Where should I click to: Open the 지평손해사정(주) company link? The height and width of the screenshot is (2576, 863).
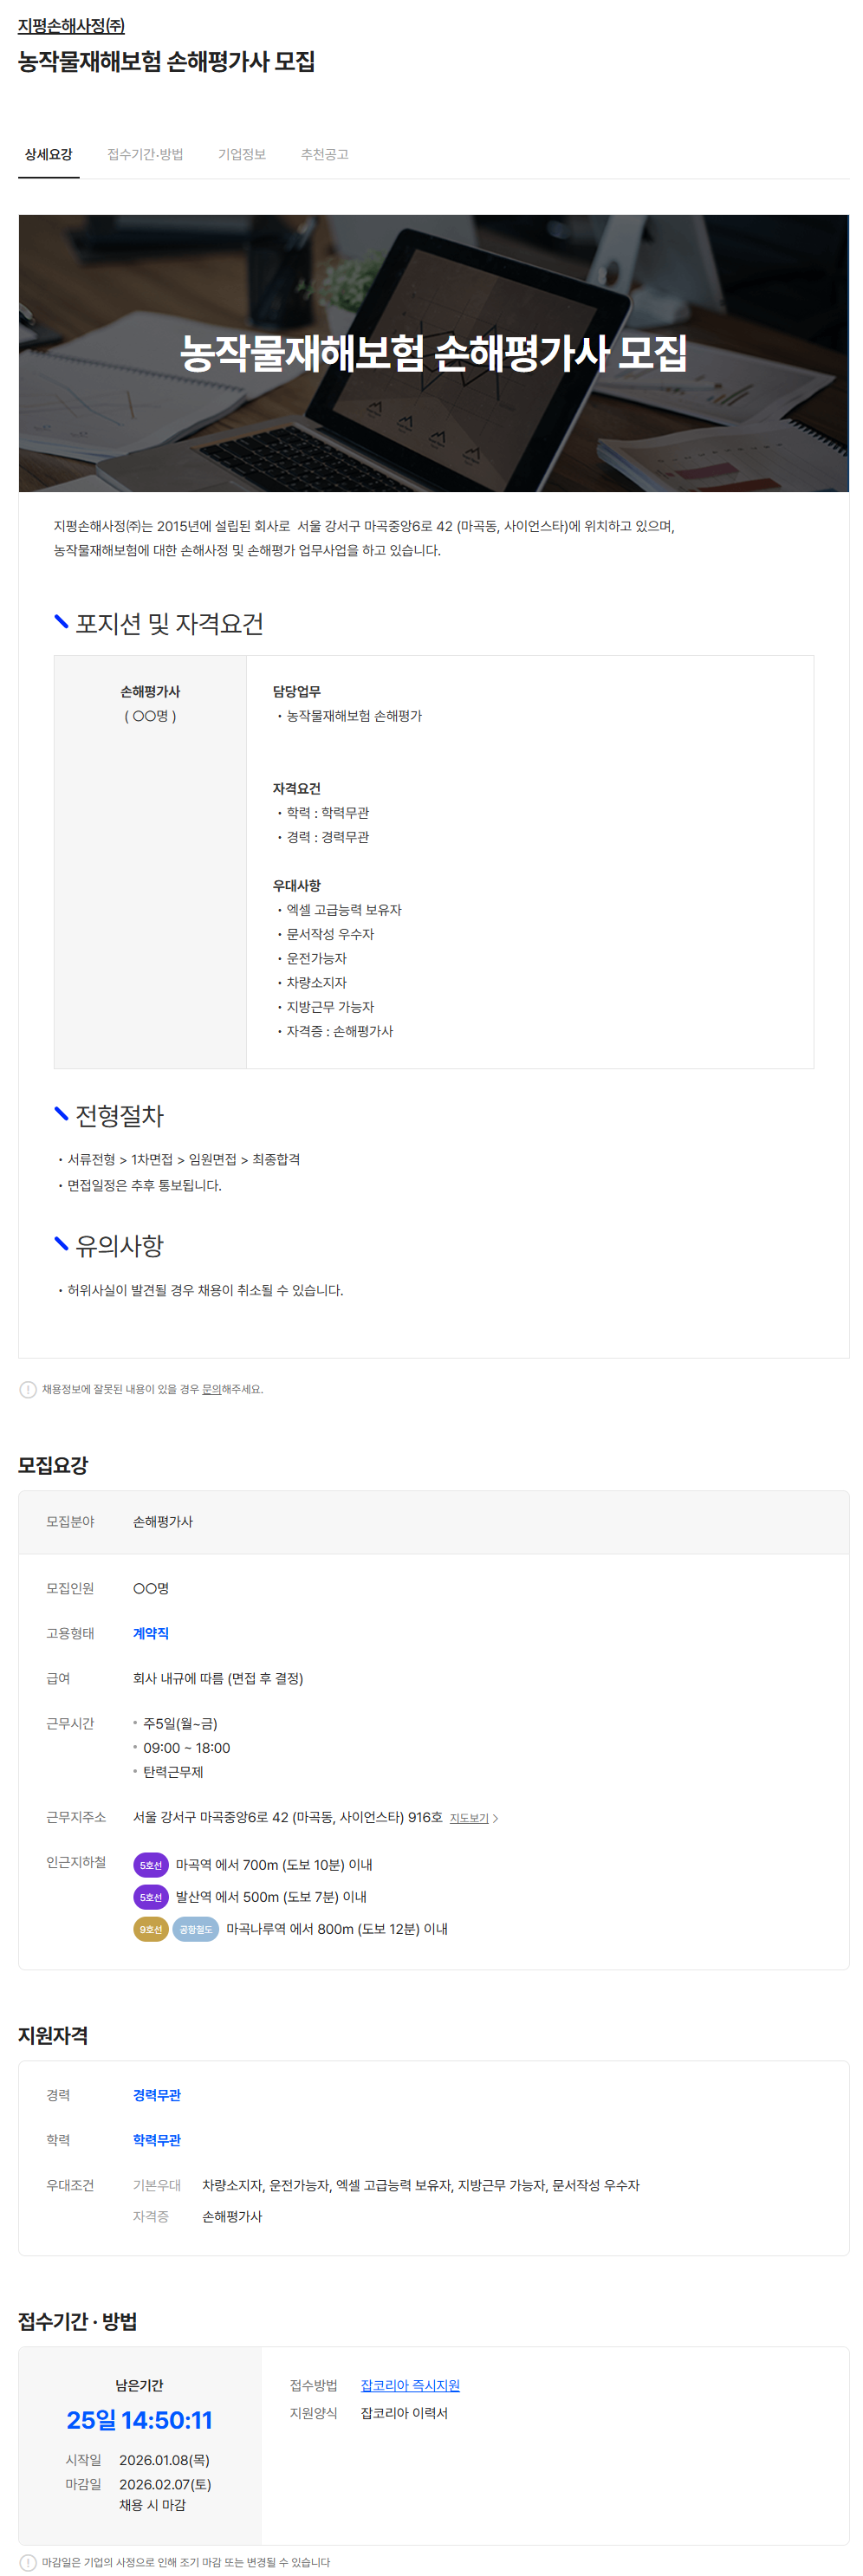(71, 26)
